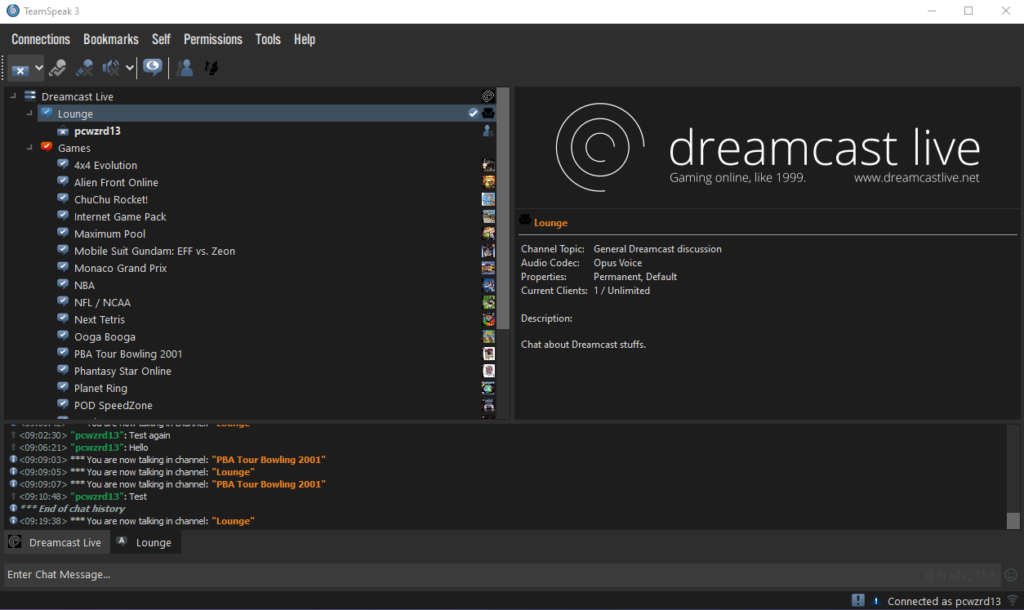Image resolution: width=1024 pixels, height=610 pixels.
Task: Click the Mobile Suit Gundam cover icon
Action: pyautogui.click(x=488, y=251)
